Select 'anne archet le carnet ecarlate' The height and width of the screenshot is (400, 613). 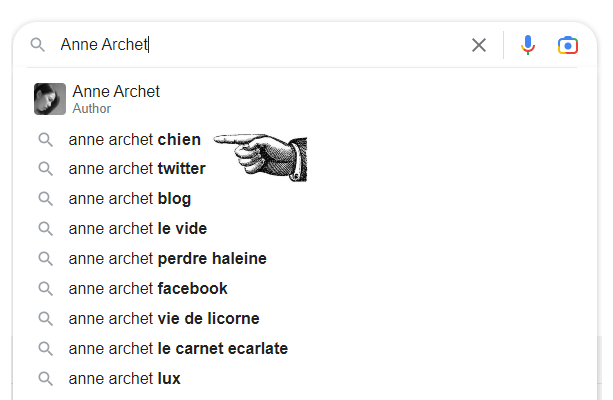pos(178,349)
